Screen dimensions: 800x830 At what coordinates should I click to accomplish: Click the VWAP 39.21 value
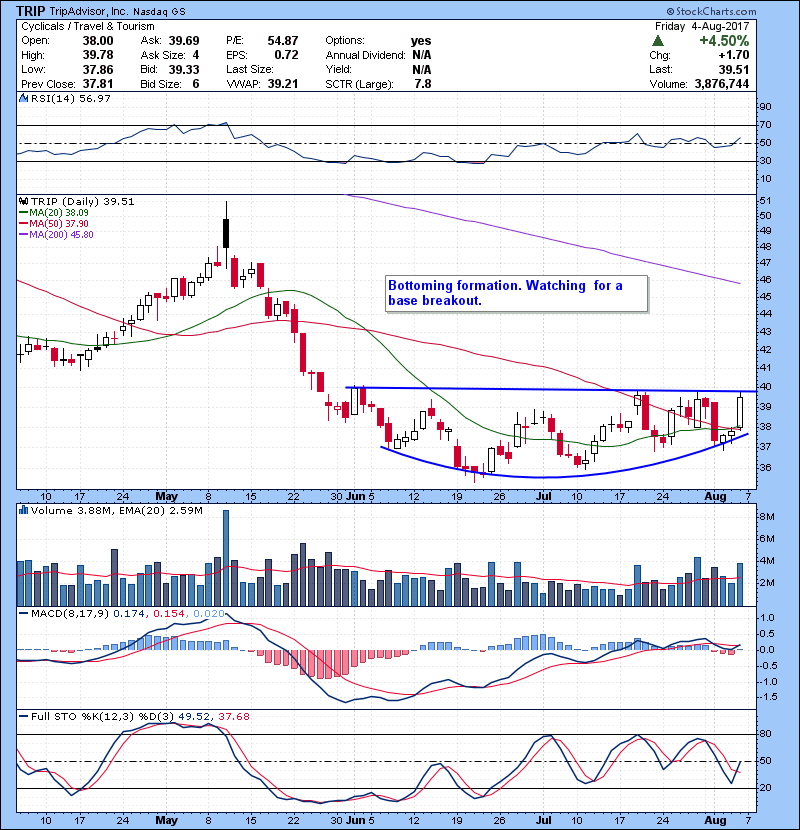(283, 84)
